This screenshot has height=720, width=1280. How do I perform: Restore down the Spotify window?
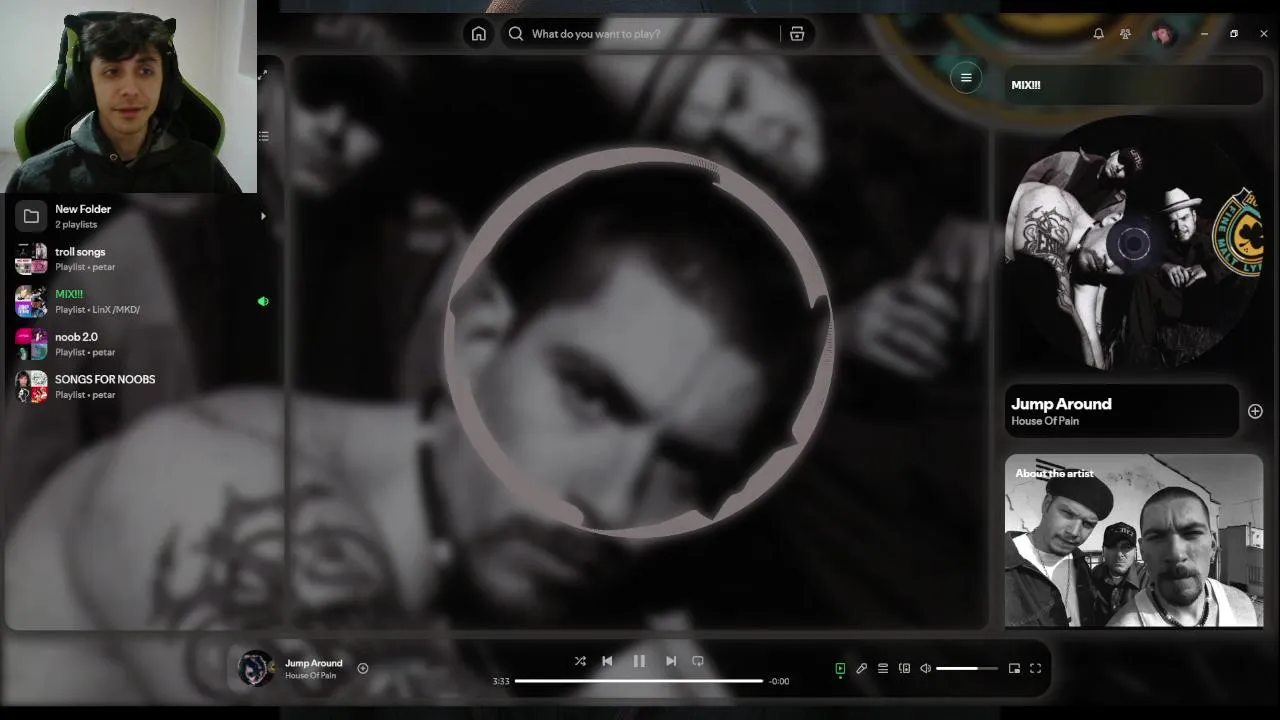[1234, 34]
